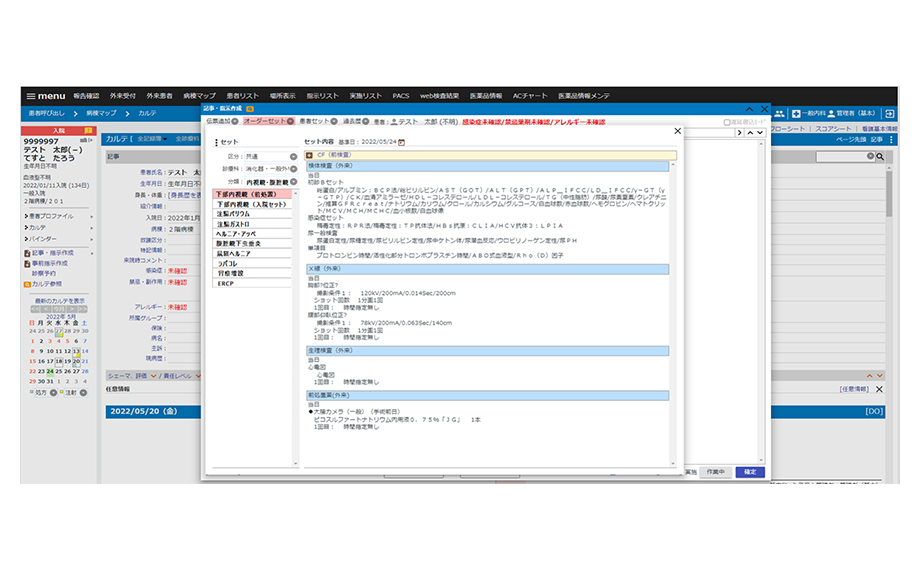Open 患者リスト in top menu bar
This screenshot has width=920, height=570.
tap(243, 96)
